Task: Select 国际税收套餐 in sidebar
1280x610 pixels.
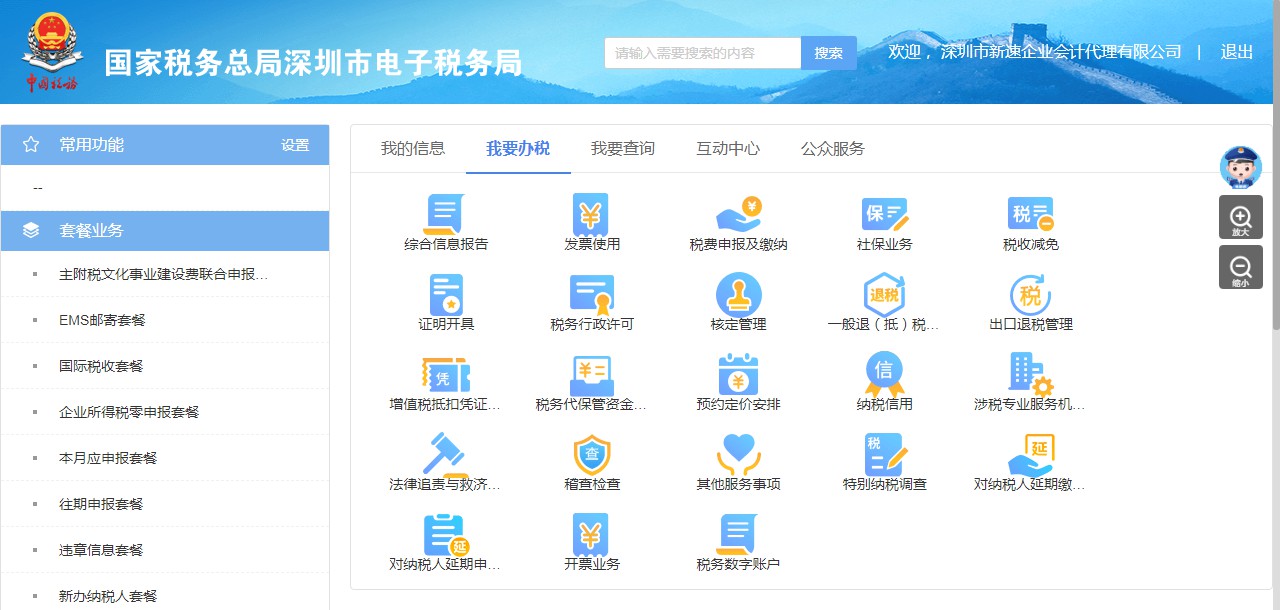Action: [101, 366]
